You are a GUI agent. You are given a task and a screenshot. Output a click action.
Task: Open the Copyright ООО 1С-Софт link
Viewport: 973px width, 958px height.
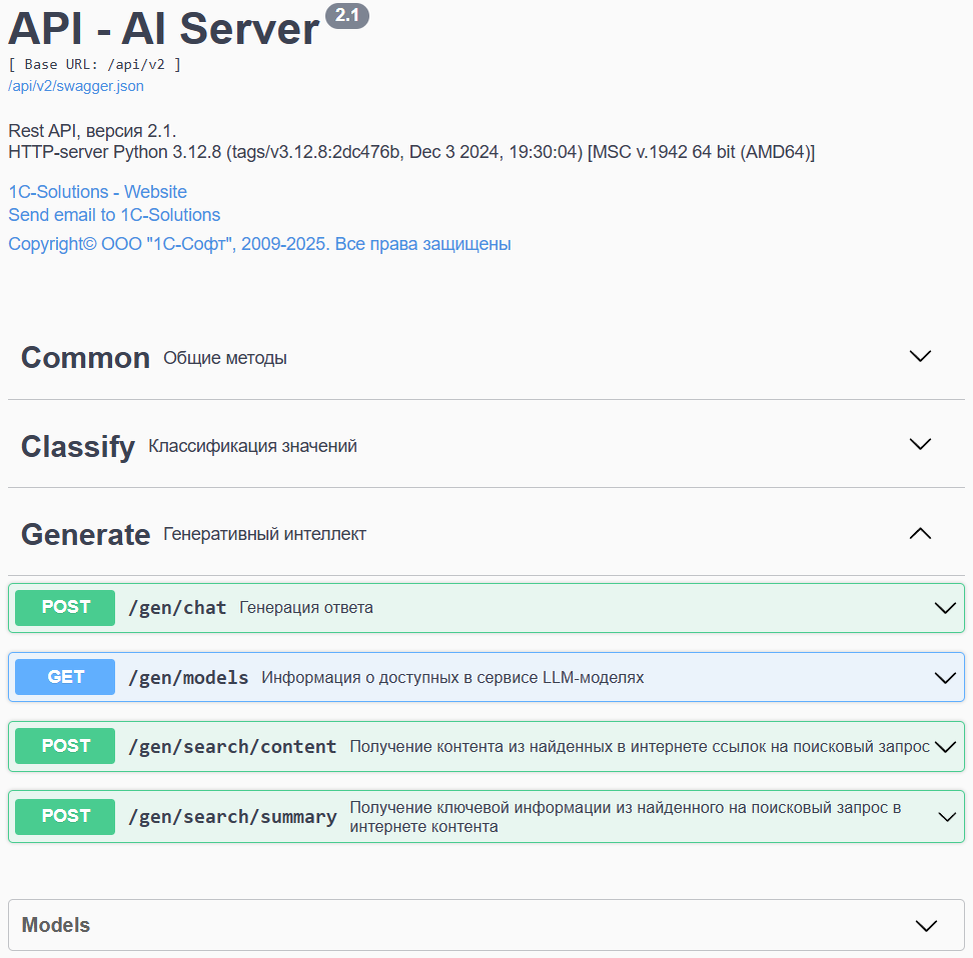[x=260, y=244]
